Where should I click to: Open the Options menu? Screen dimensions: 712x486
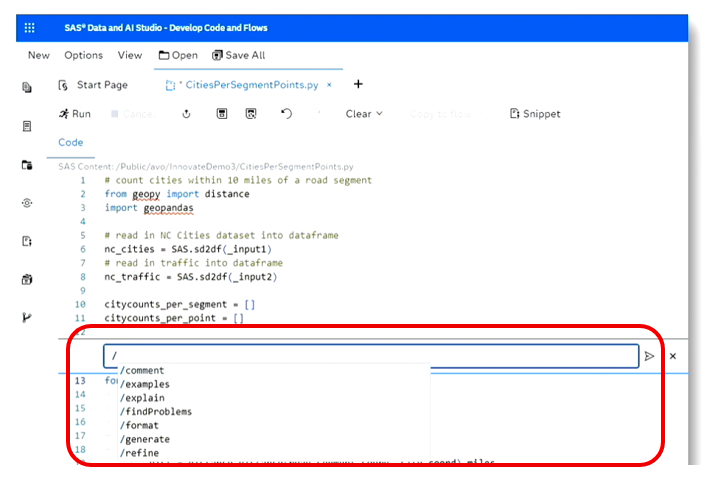pos(84,55)
